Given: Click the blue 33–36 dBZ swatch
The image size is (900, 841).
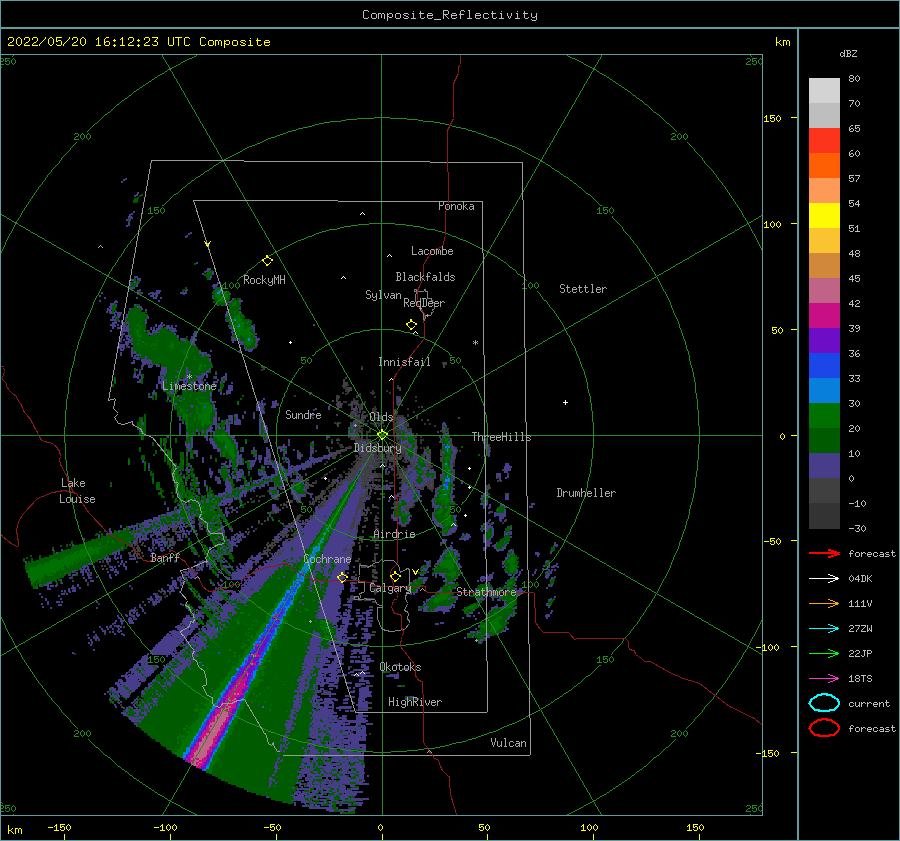Looking at the screenshot, I should point(824,365).
